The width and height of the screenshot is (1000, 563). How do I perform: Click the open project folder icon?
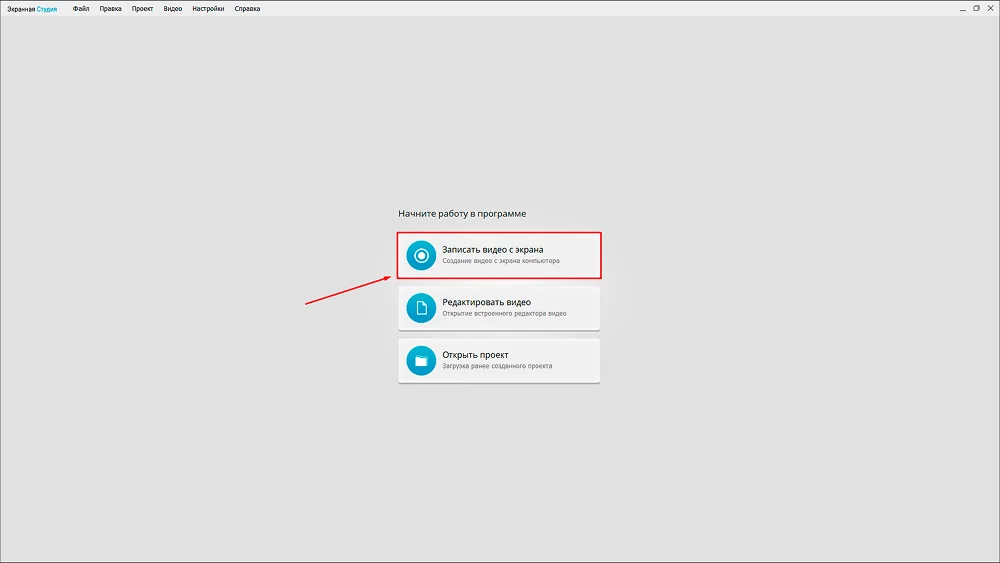coord(421,361)
